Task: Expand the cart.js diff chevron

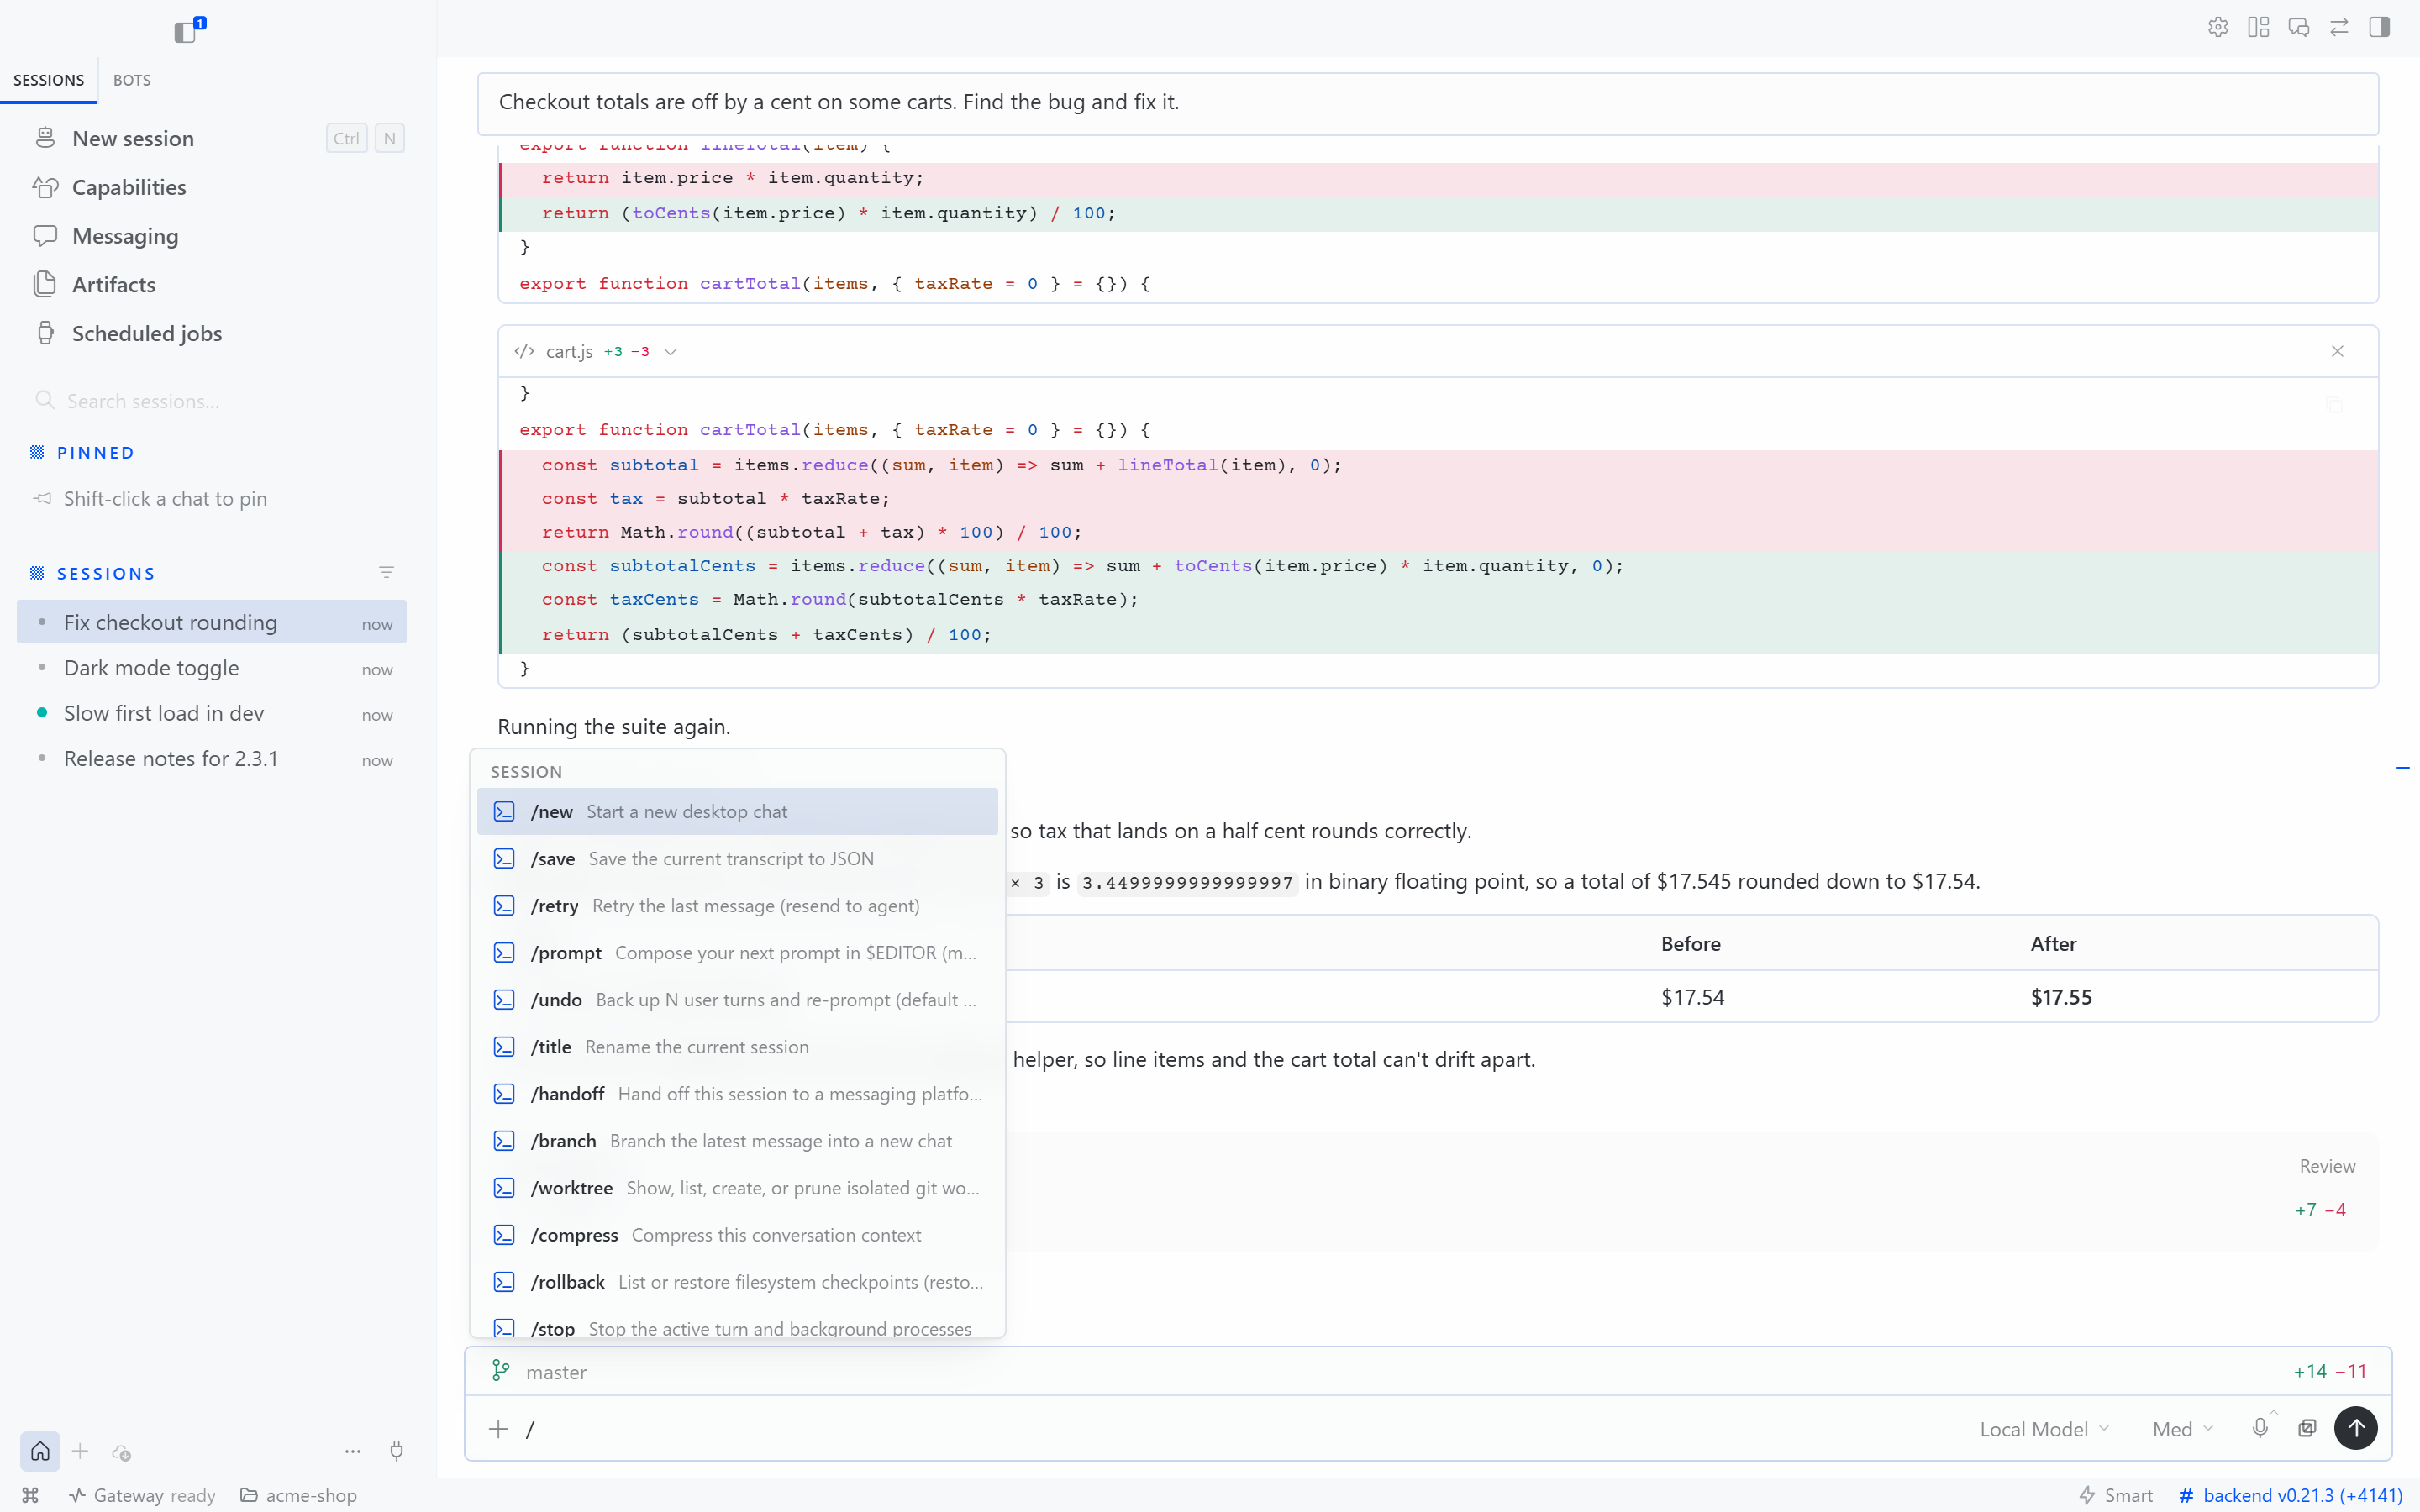Action: point(671,352)
